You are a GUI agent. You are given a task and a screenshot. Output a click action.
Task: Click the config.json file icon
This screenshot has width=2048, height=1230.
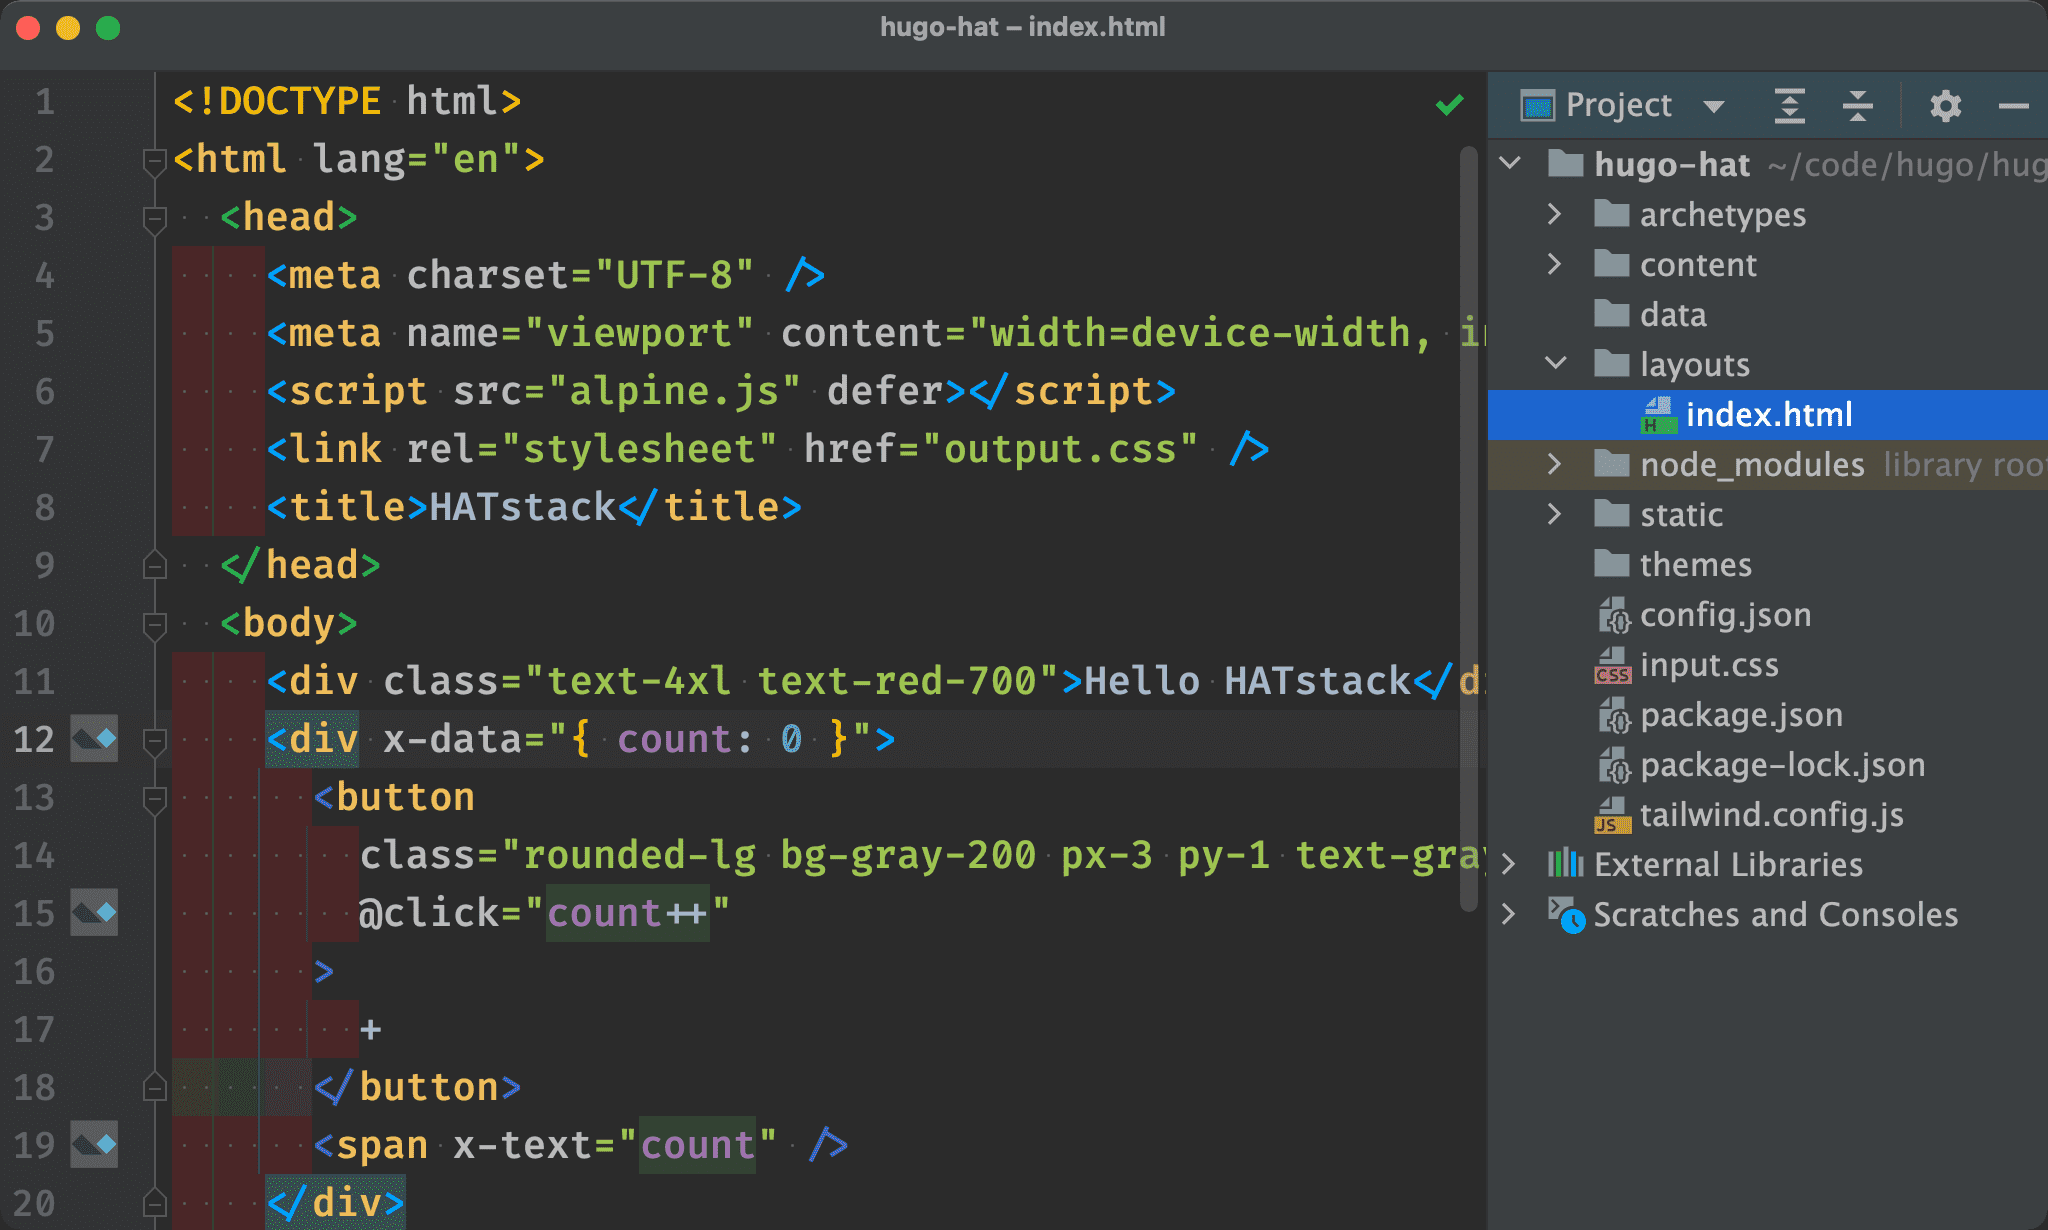coord(1613,615)
